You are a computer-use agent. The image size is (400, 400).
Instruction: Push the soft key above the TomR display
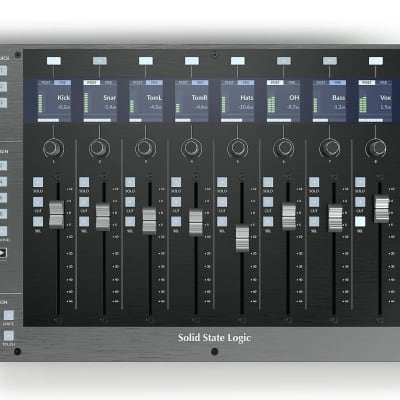pyautogui.click(x=192, y=61)
